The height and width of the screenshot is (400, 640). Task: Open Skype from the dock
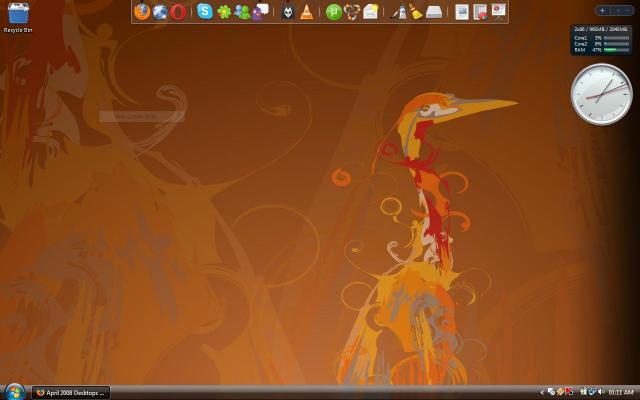pos(205,11)
